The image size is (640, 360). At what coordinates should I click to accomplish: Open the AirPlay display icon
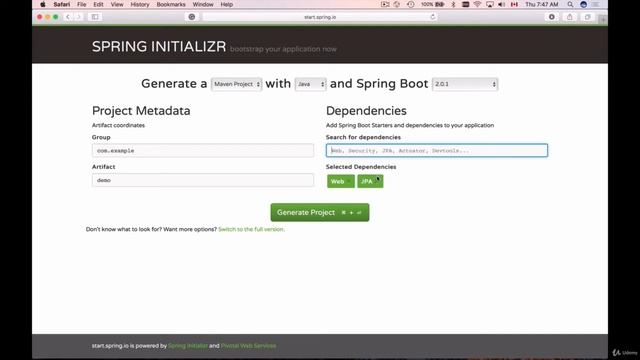tap(489, 4)
